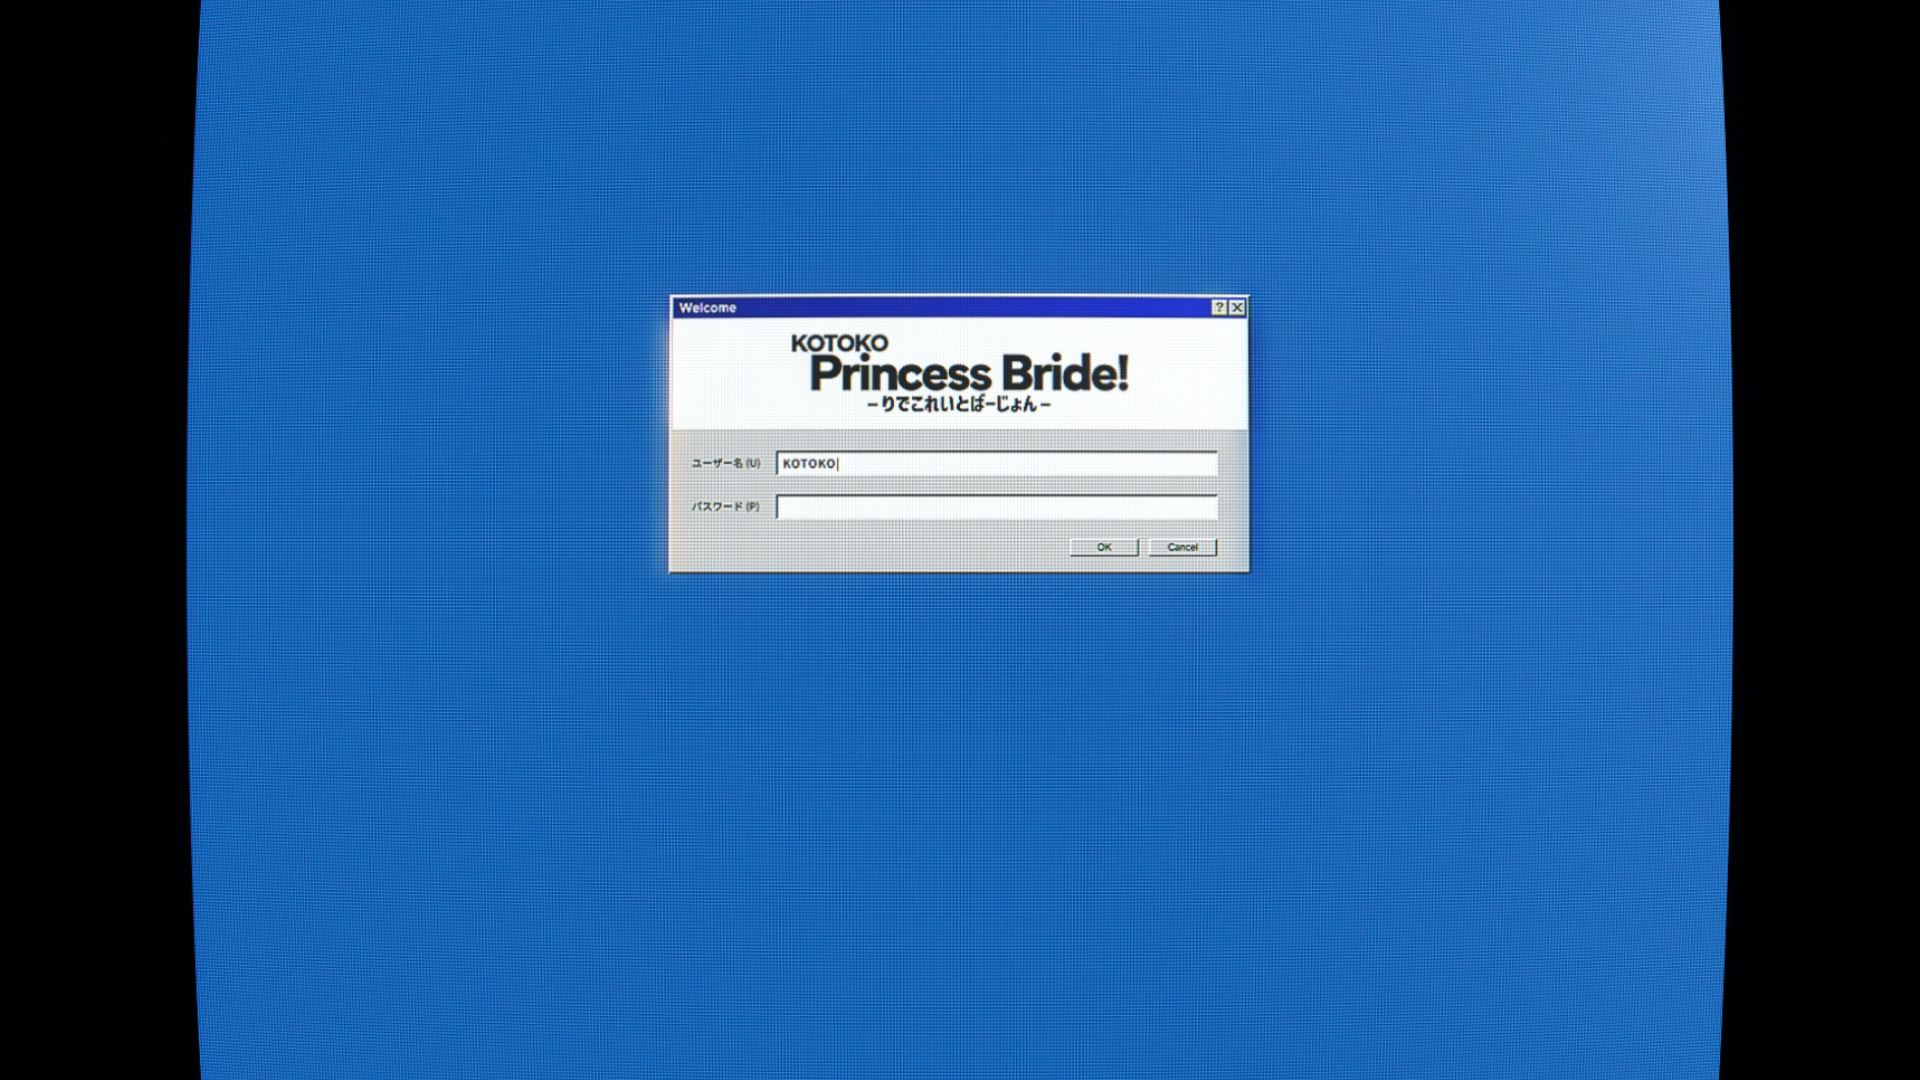Click the small KOTOKO heading above logo
This screenshot has height=1080, width=1920.
[x=839, y=343]
